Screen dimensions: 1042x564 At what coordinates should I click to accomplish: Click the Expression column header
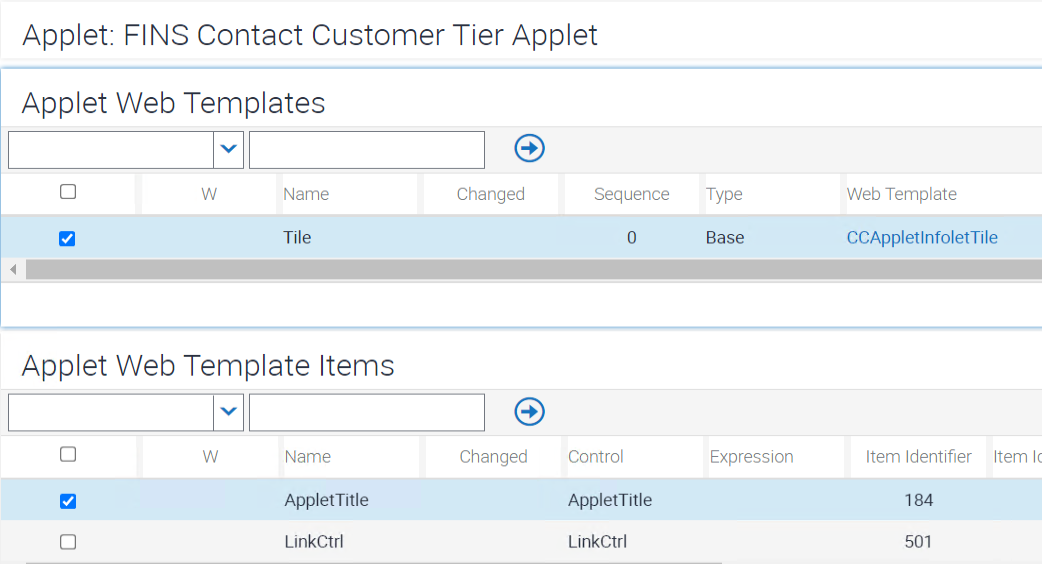pyautogui.click(x=751, y=456)
